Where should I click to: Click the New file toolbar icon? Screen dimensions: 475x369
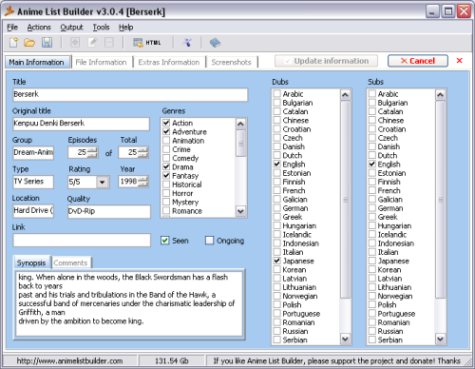[x=14, y=42]
